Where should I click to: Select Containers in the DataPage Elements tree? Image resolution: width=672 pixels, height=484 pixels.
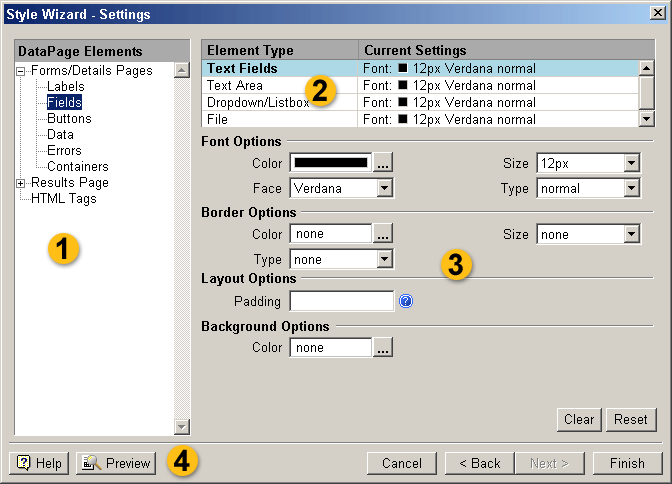78,166
